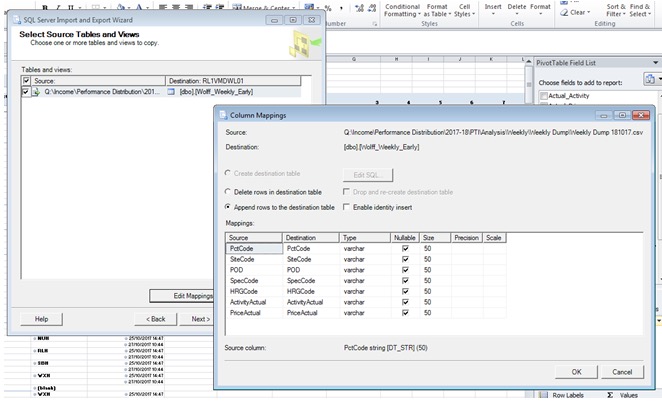Open Format as Table dropdown
Screen dimensions: 662x401
coord(437,11)
